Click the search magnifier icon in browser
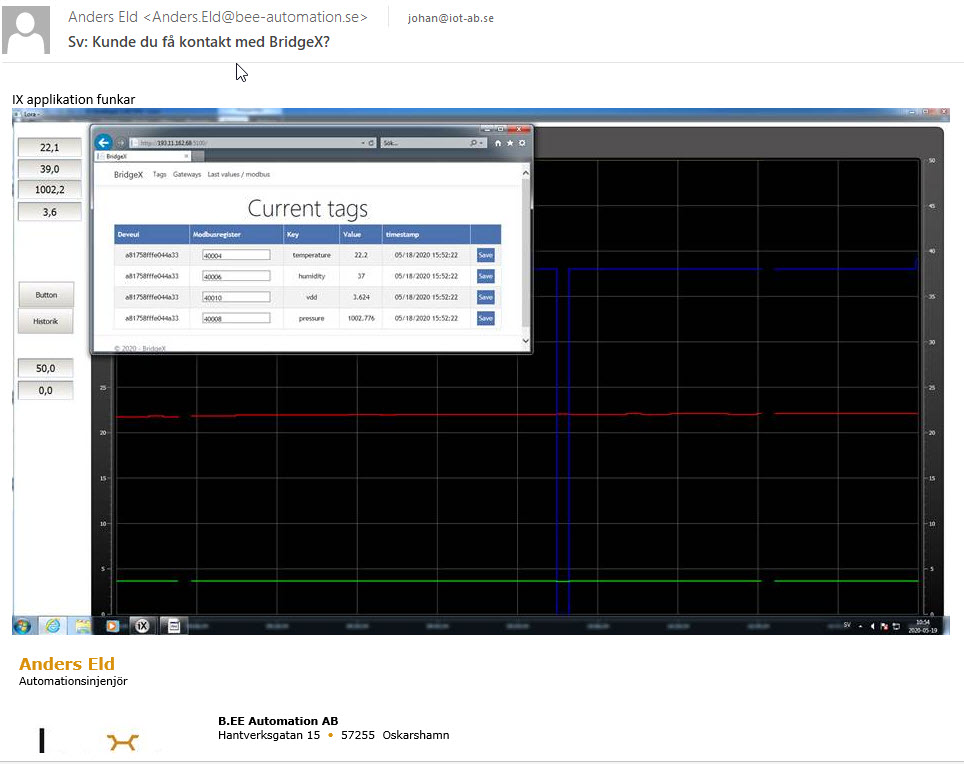This screenshot has width=964, height=764. 473,143
